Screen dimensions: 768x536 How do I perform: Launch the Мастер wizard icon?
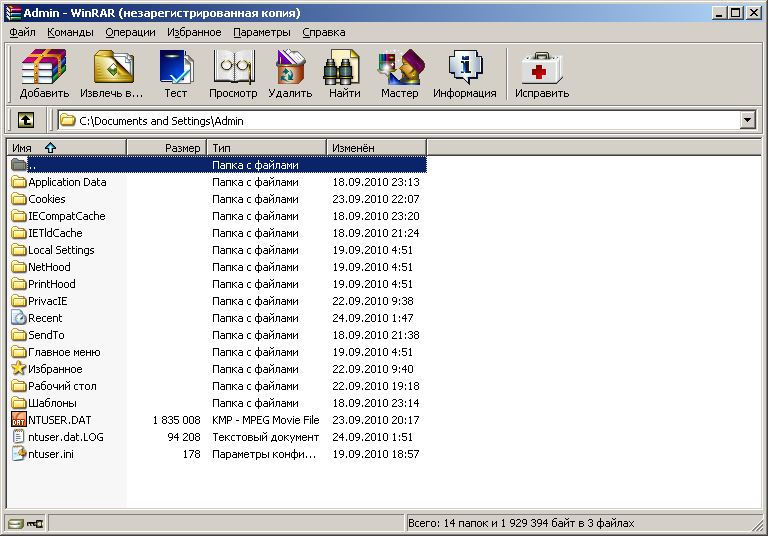pyautogui.click(x=401, y=67)
